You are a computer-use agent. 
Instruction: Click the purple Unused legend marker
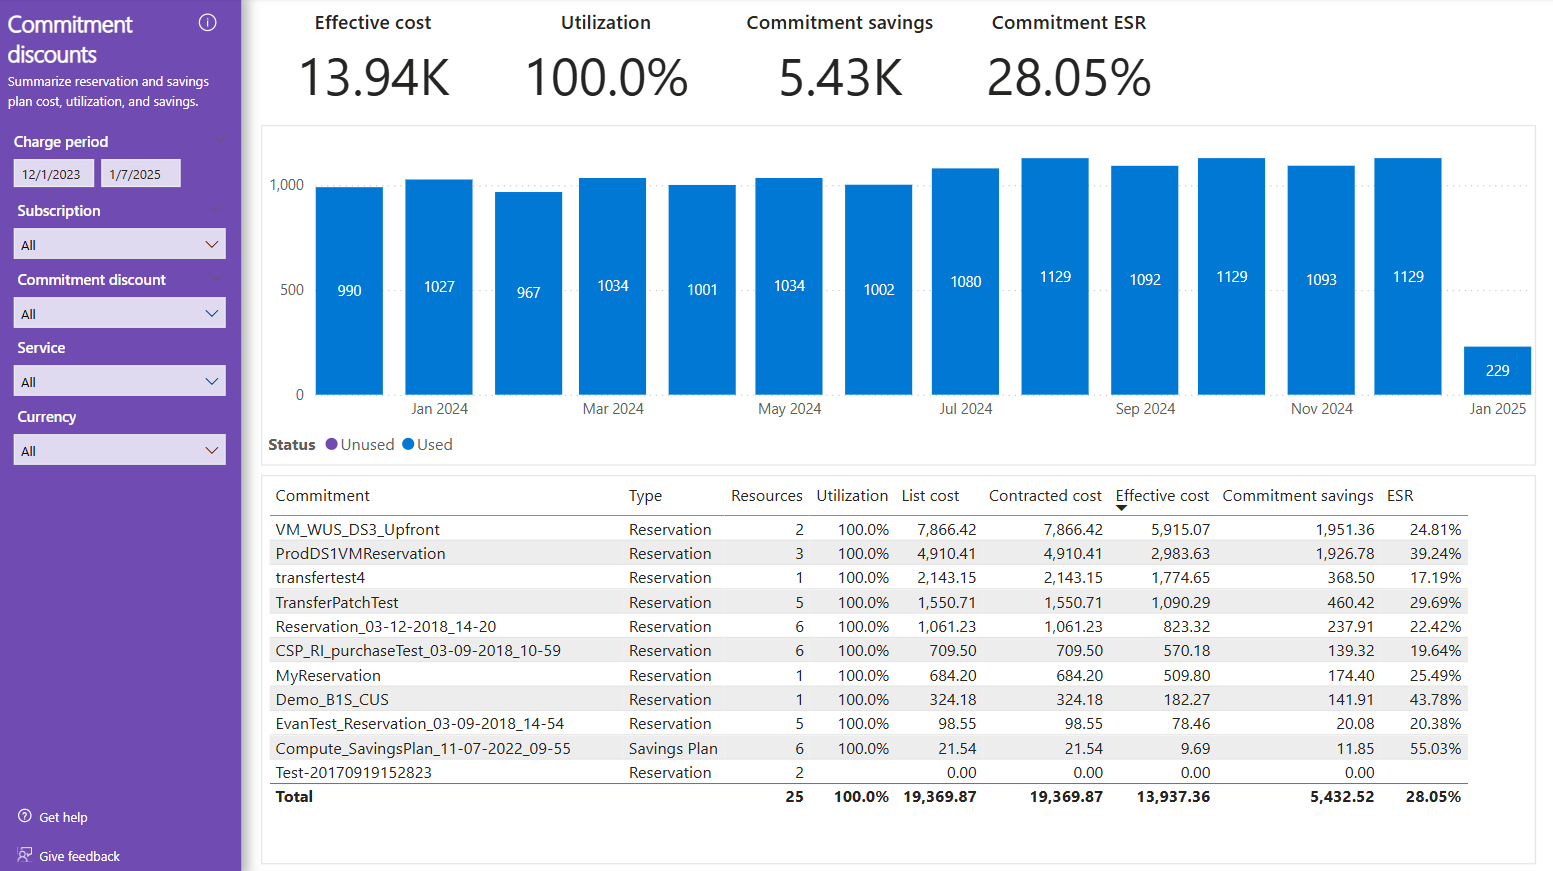pos(332,444)
